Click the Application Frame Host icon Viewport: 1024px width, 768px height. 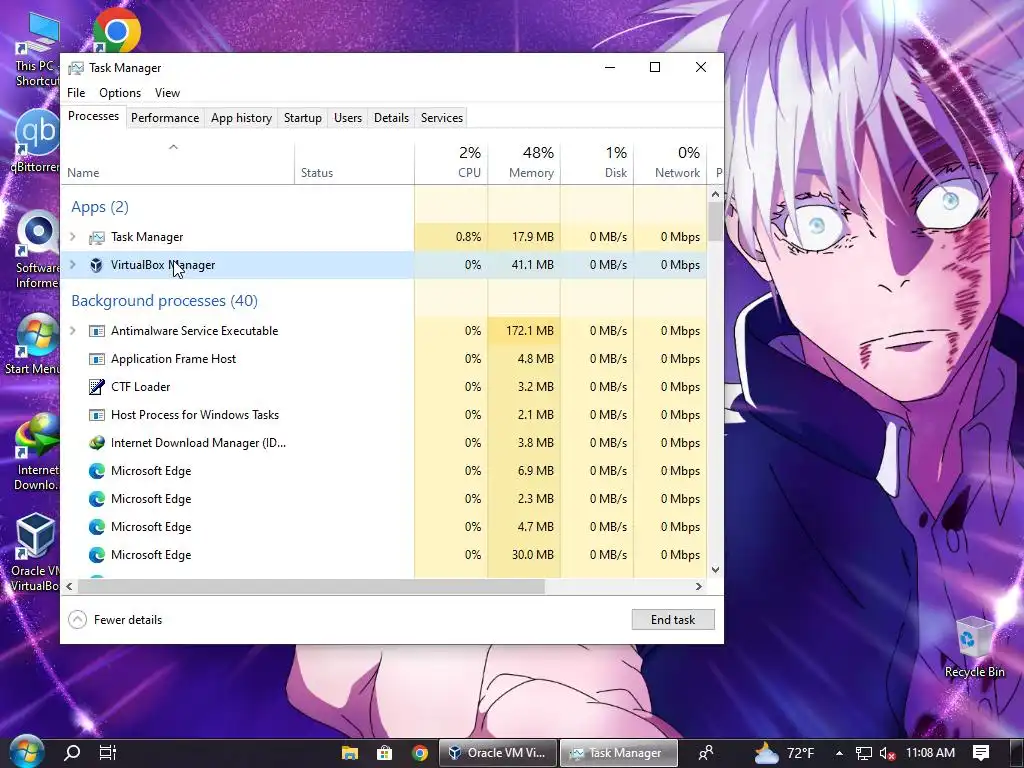point(97,359)
